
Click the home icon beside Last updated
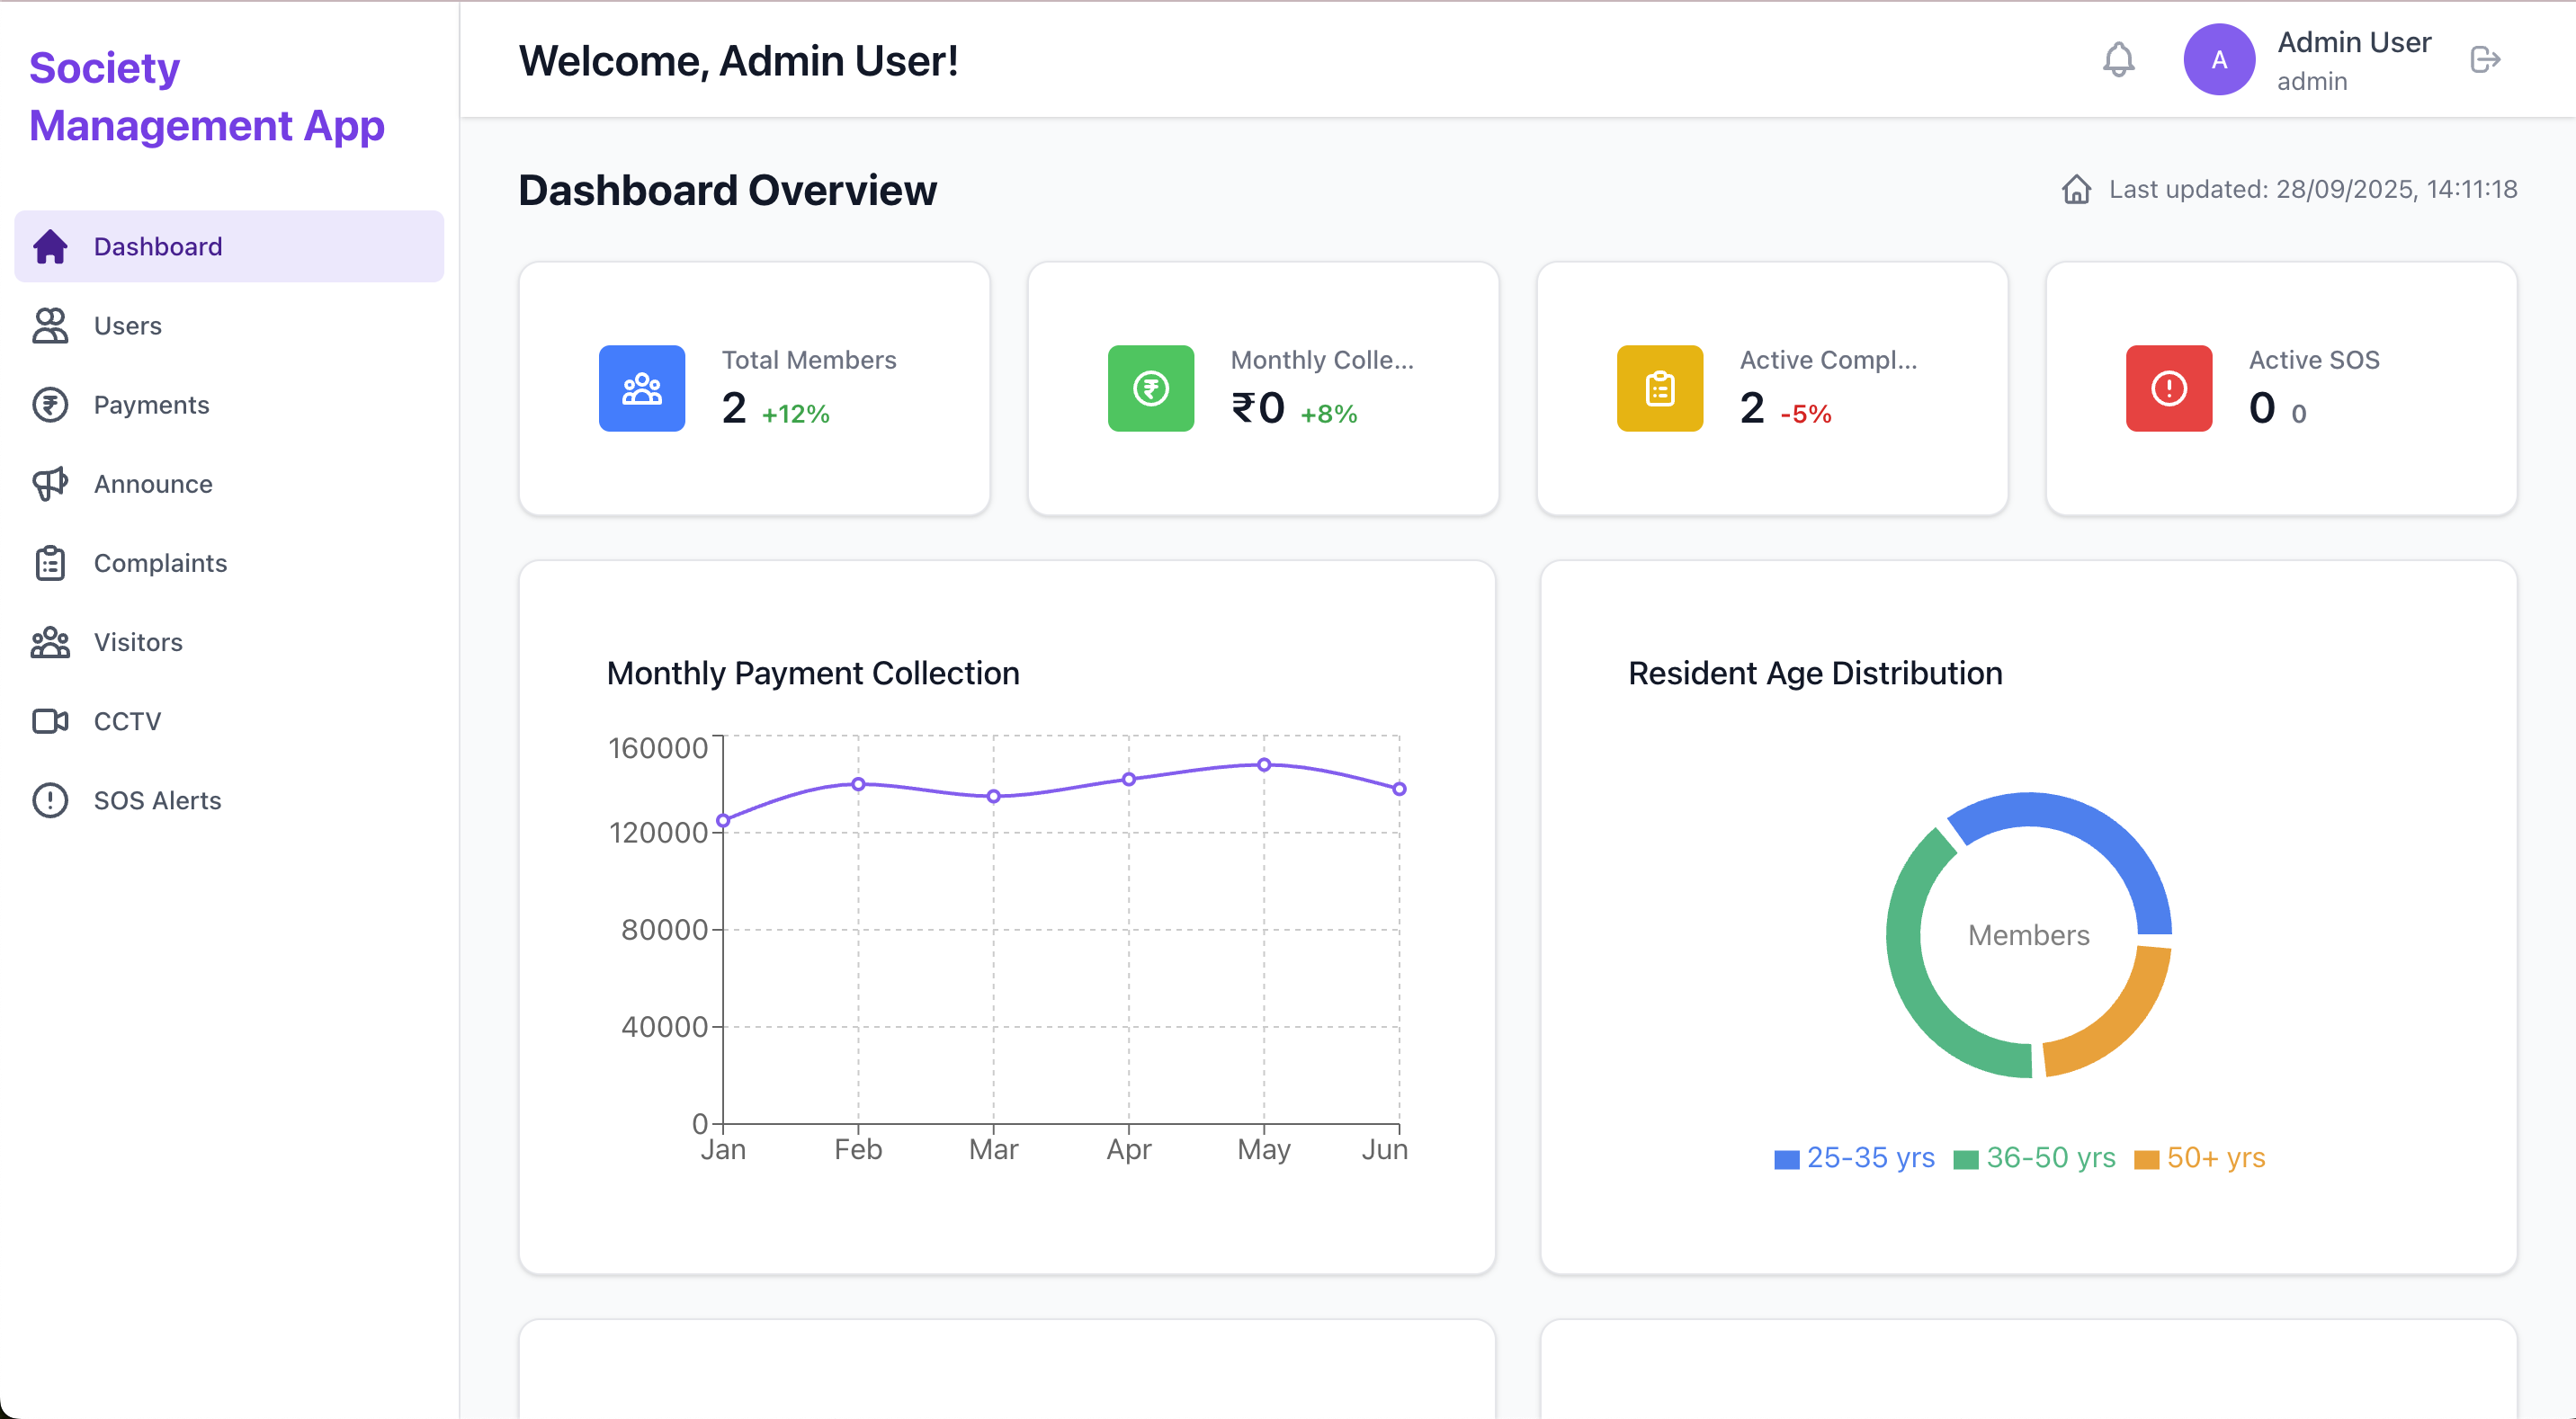[2076, 189]
